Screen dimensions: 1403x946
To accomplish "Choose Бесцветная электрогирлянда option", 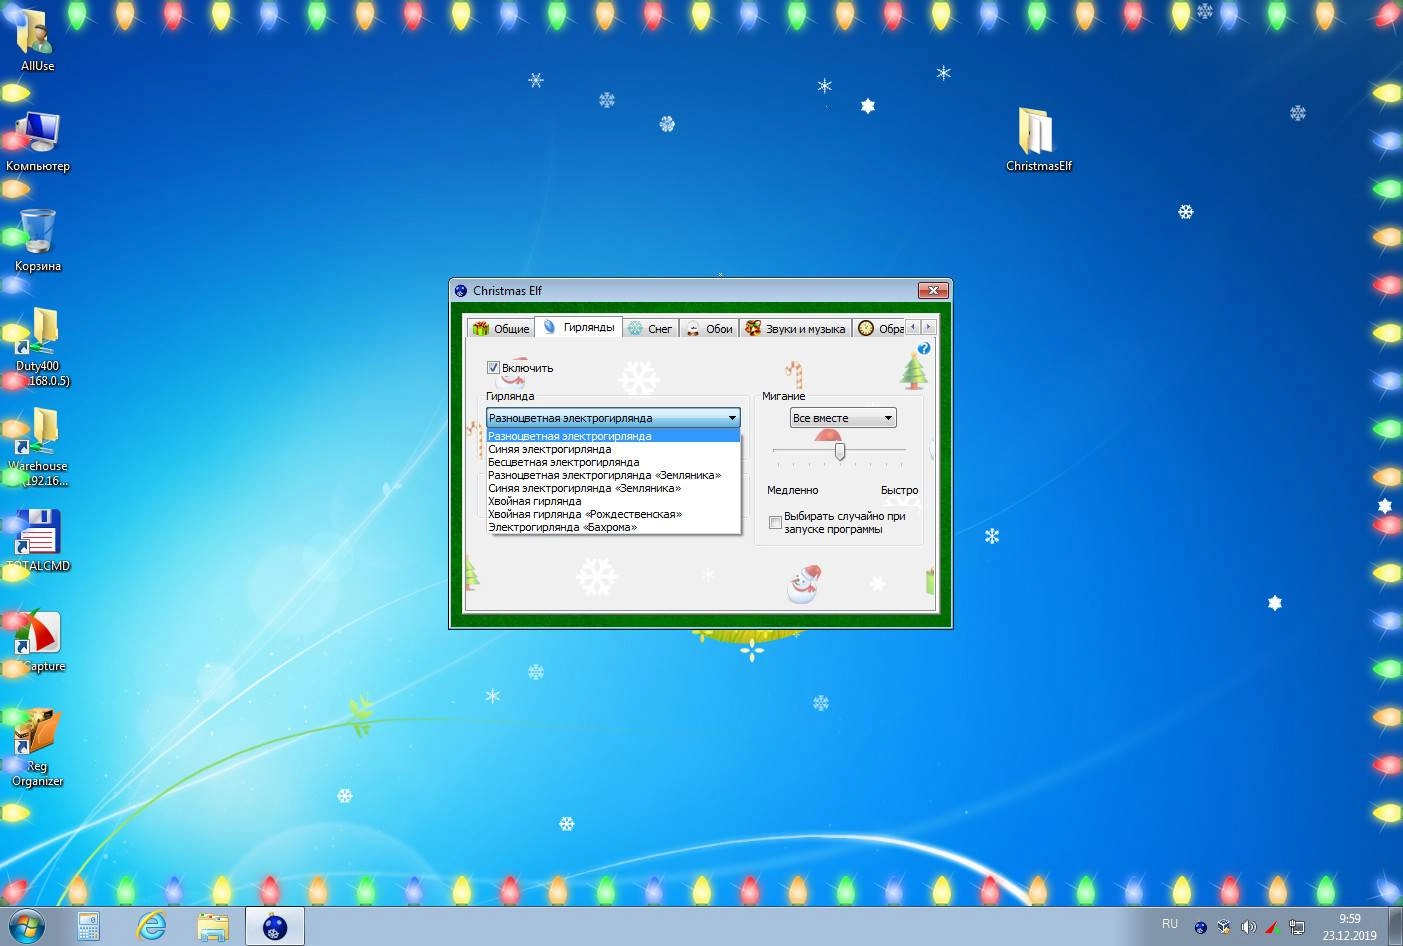I will pos(613,462).
